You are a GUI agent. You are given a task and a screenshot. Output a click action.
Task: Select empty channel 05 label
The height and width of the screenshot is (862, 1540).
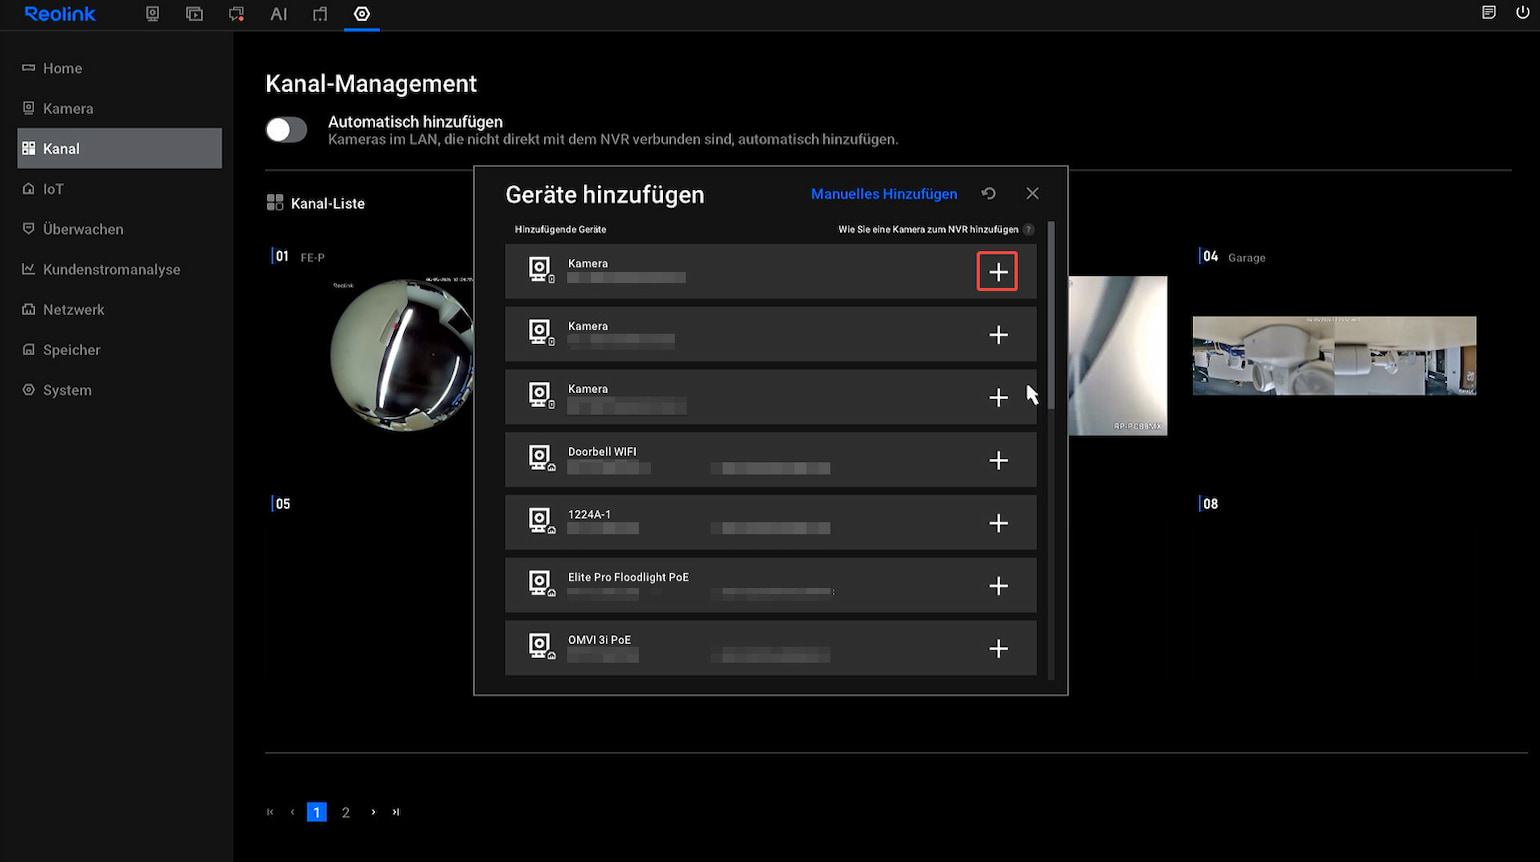[283, 504]
